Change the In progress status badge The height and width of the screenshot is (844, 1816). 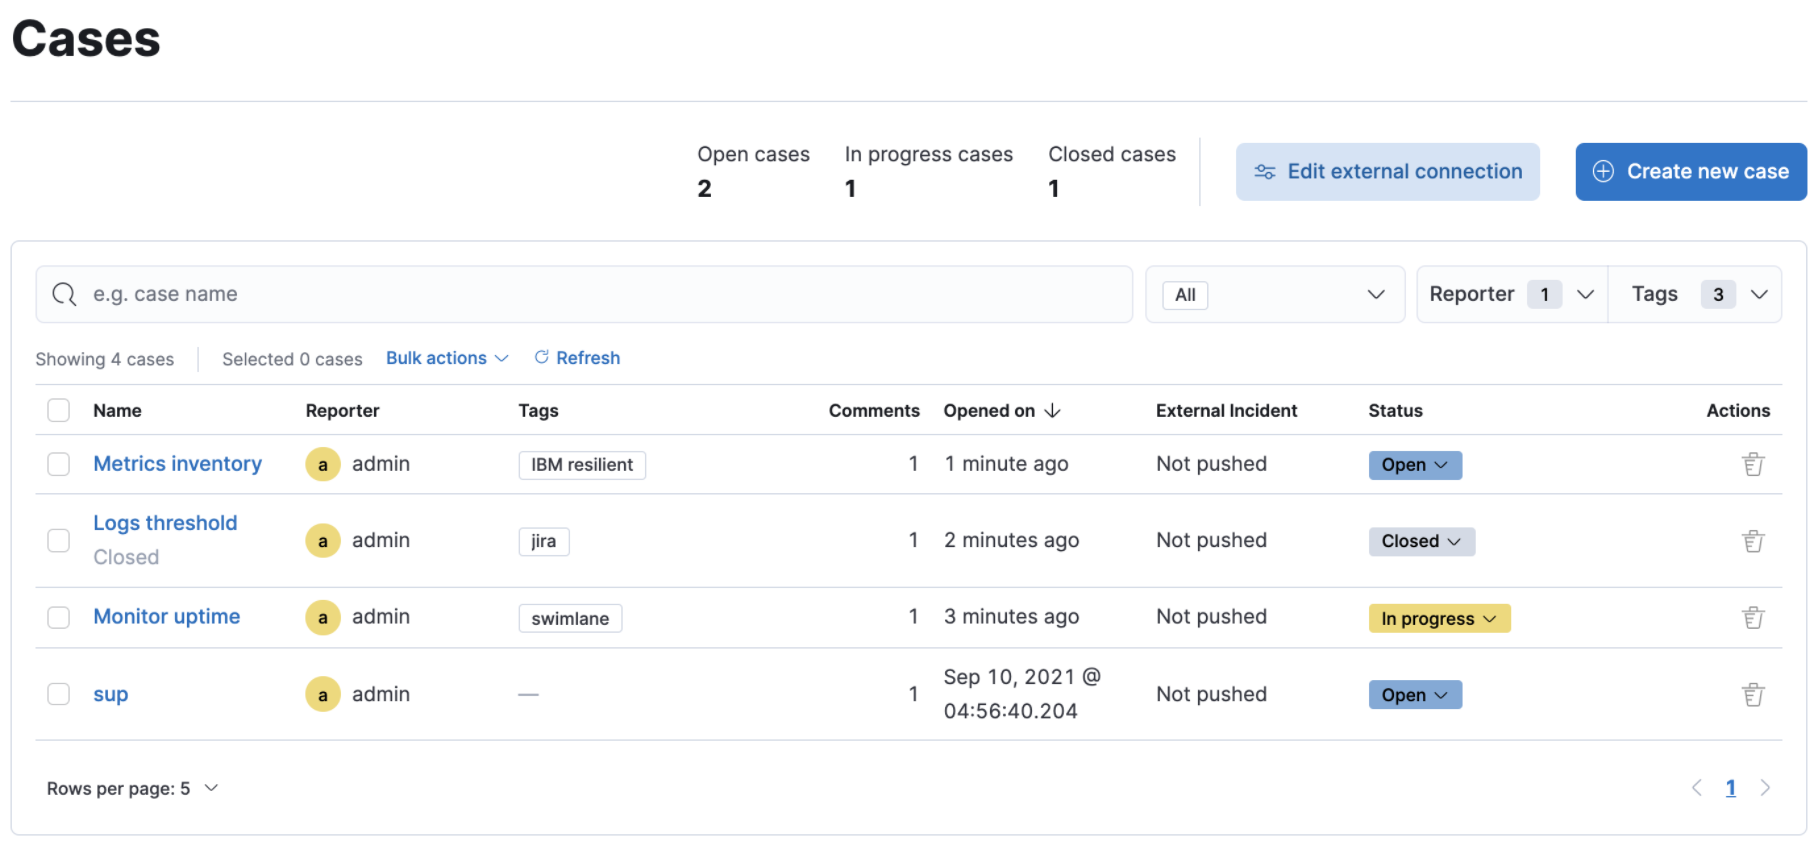coord(1438,619)
